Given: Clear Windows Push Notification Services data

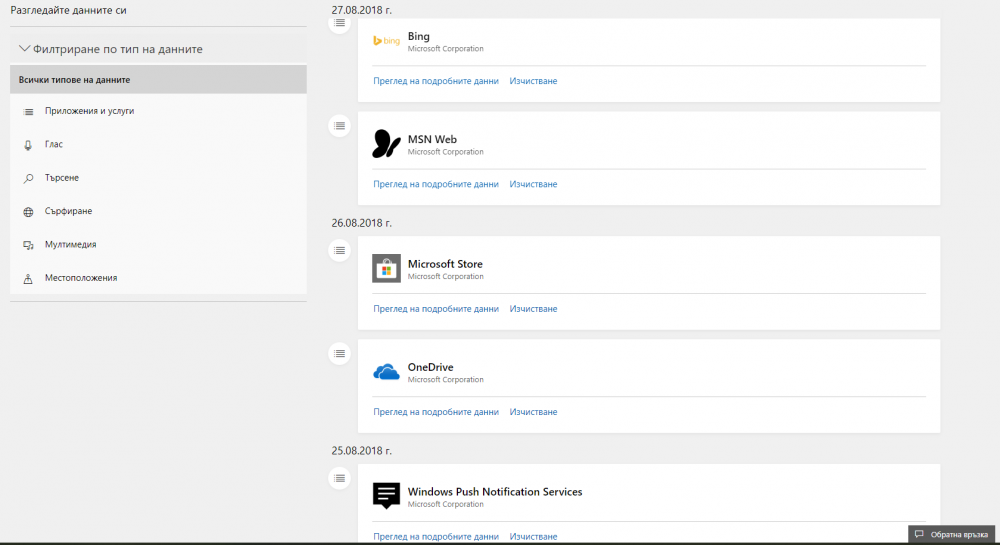Looking at the screenshot, I should [x=533, y=537].
